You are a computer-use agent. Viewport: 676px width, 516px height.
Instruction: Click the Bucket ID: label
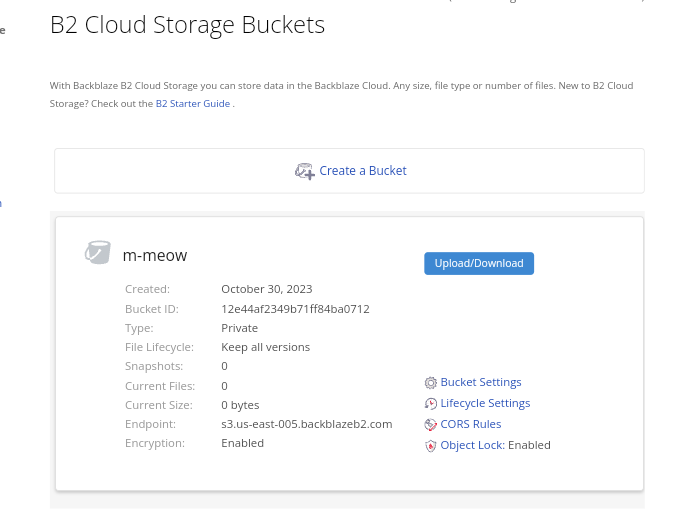tap(152, 309)
